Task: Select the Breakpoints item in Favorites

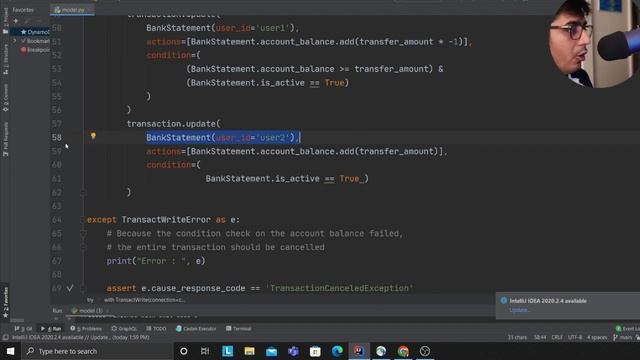Action: click(35, 50)
